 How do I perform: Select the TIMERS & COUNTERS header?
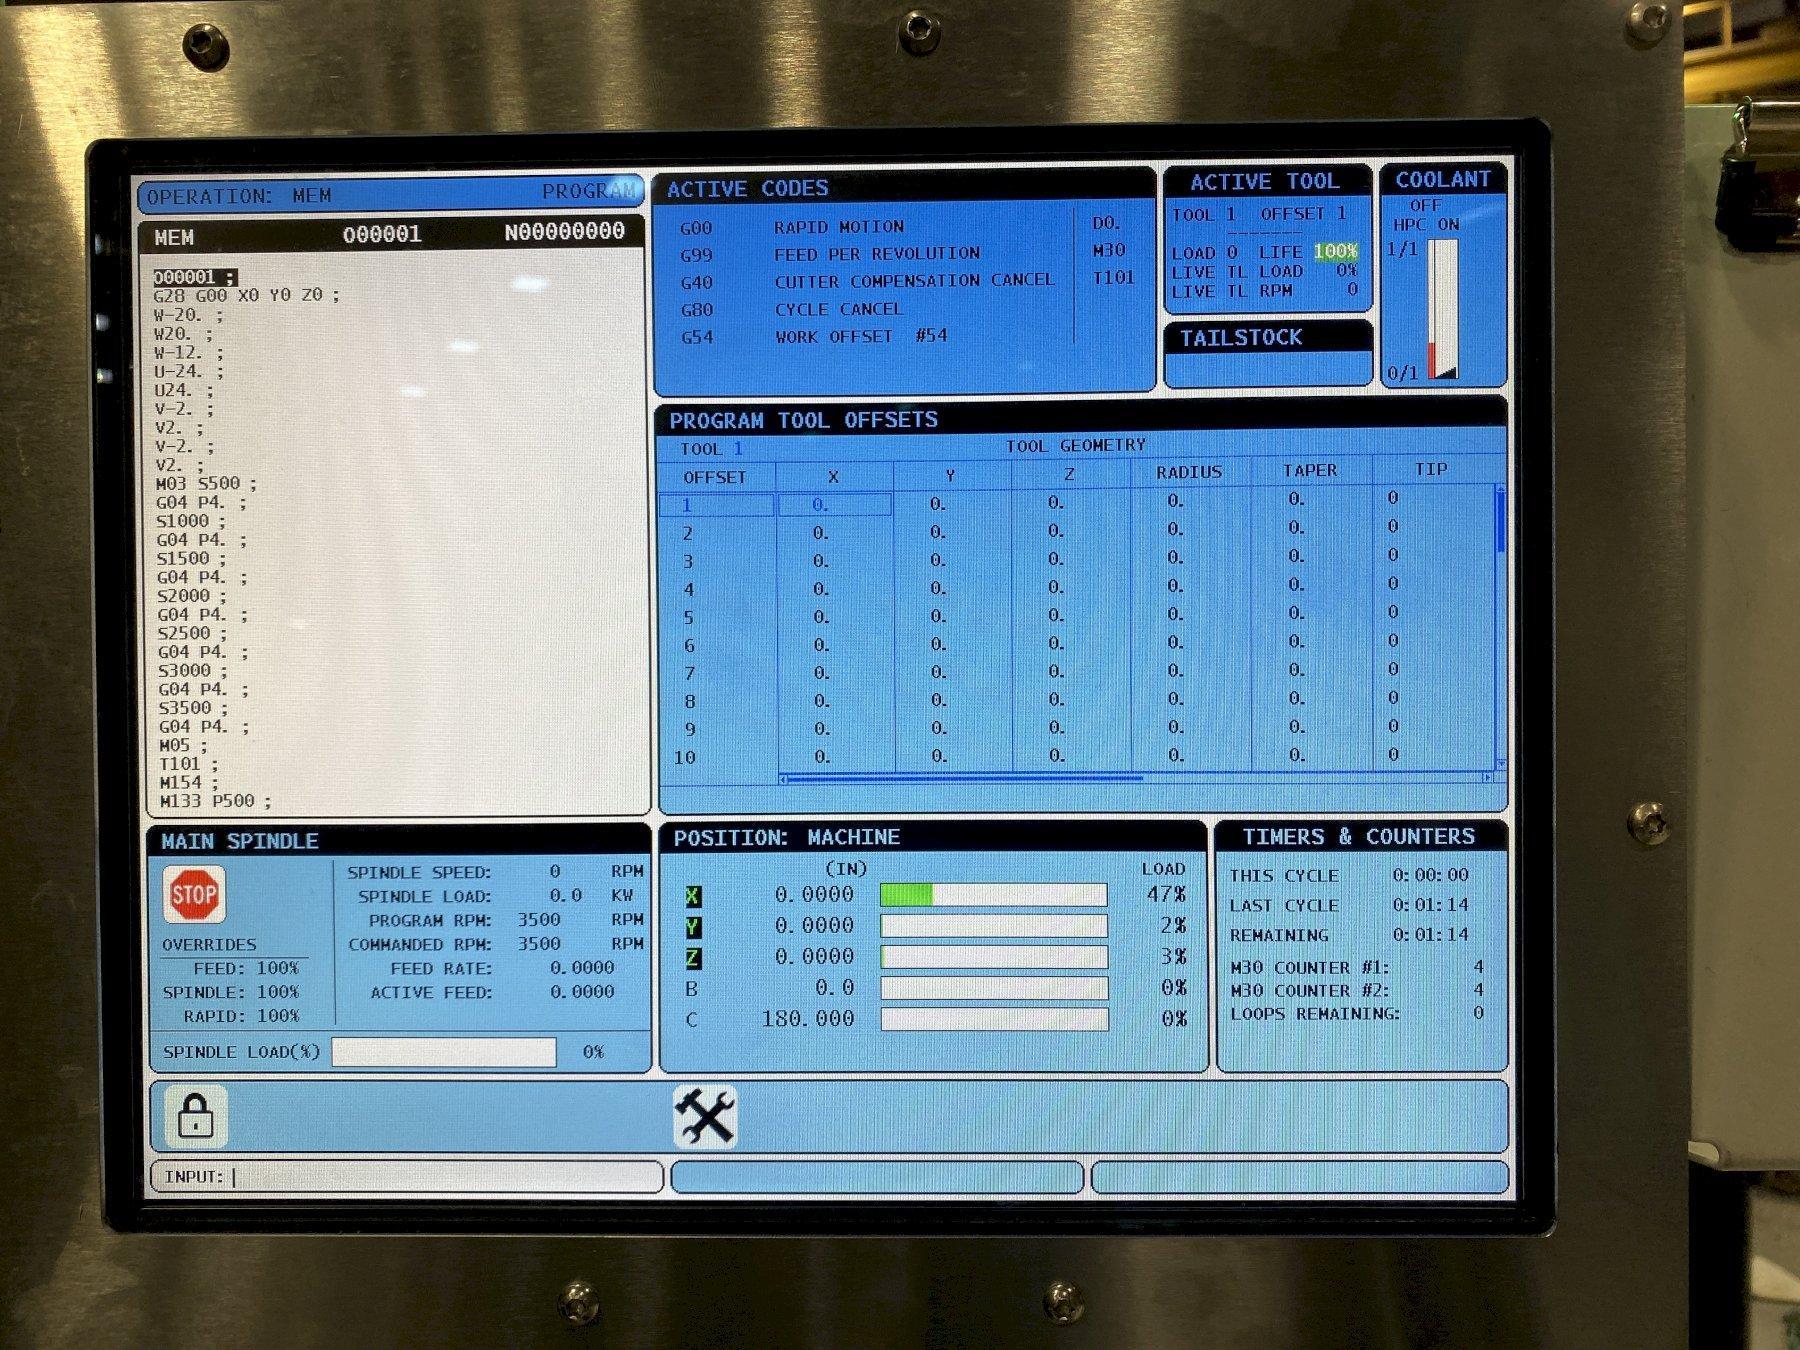pyautogui.click(x=1359, y=836)
